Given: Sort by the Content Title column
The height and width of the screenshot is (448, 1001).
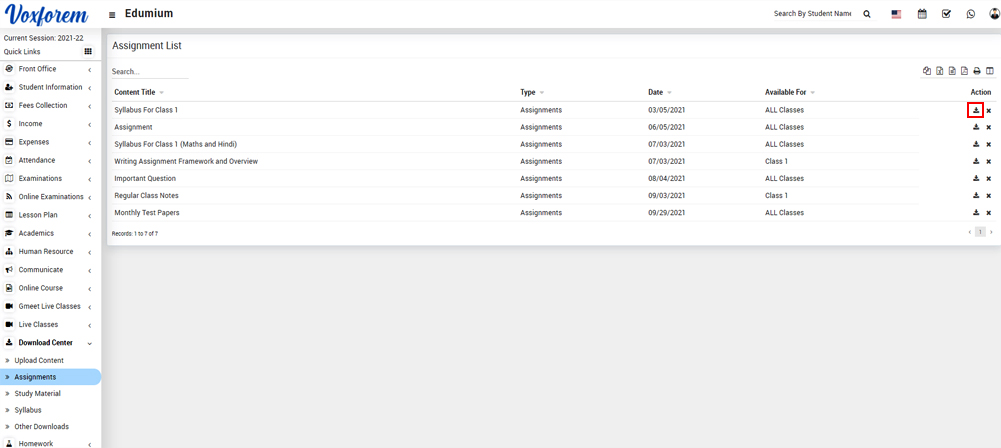Looking at the screenshot, I should 135,92.
